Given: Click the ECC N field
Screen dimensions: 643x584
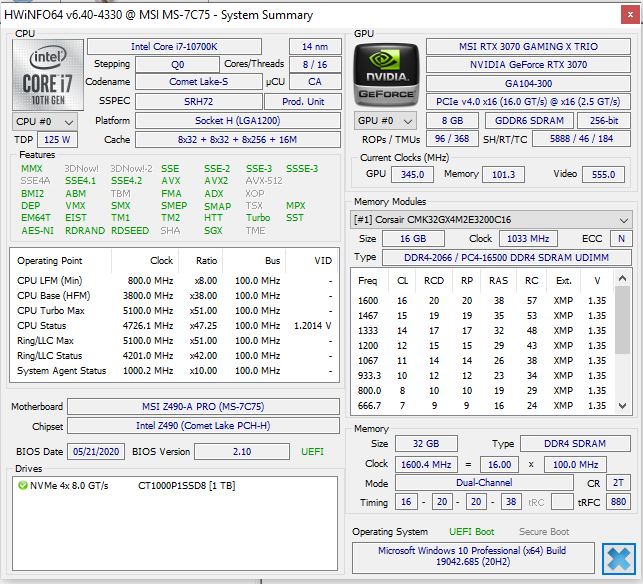Looking at the screenshot, I should pyautogui.click(x=621, y=239).
